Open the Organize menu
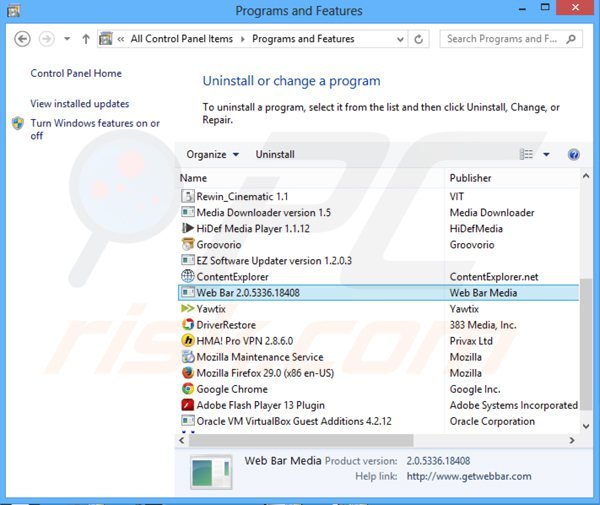The height and width of the screenshot is (505, 600). [x=212, y=155]
